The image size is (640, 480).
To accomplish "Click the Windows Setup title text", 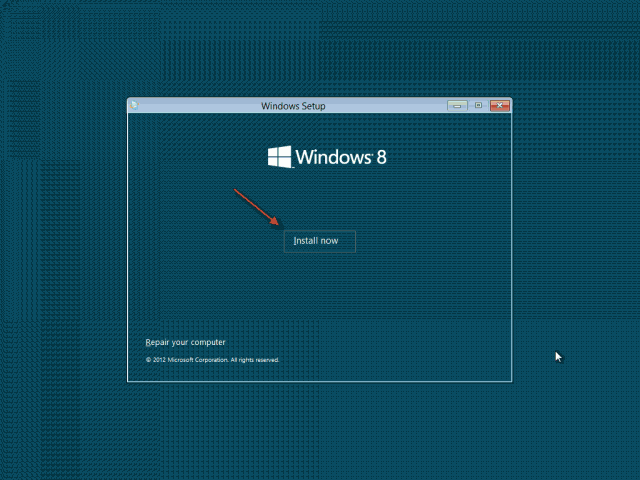I will tap(293, 106).
